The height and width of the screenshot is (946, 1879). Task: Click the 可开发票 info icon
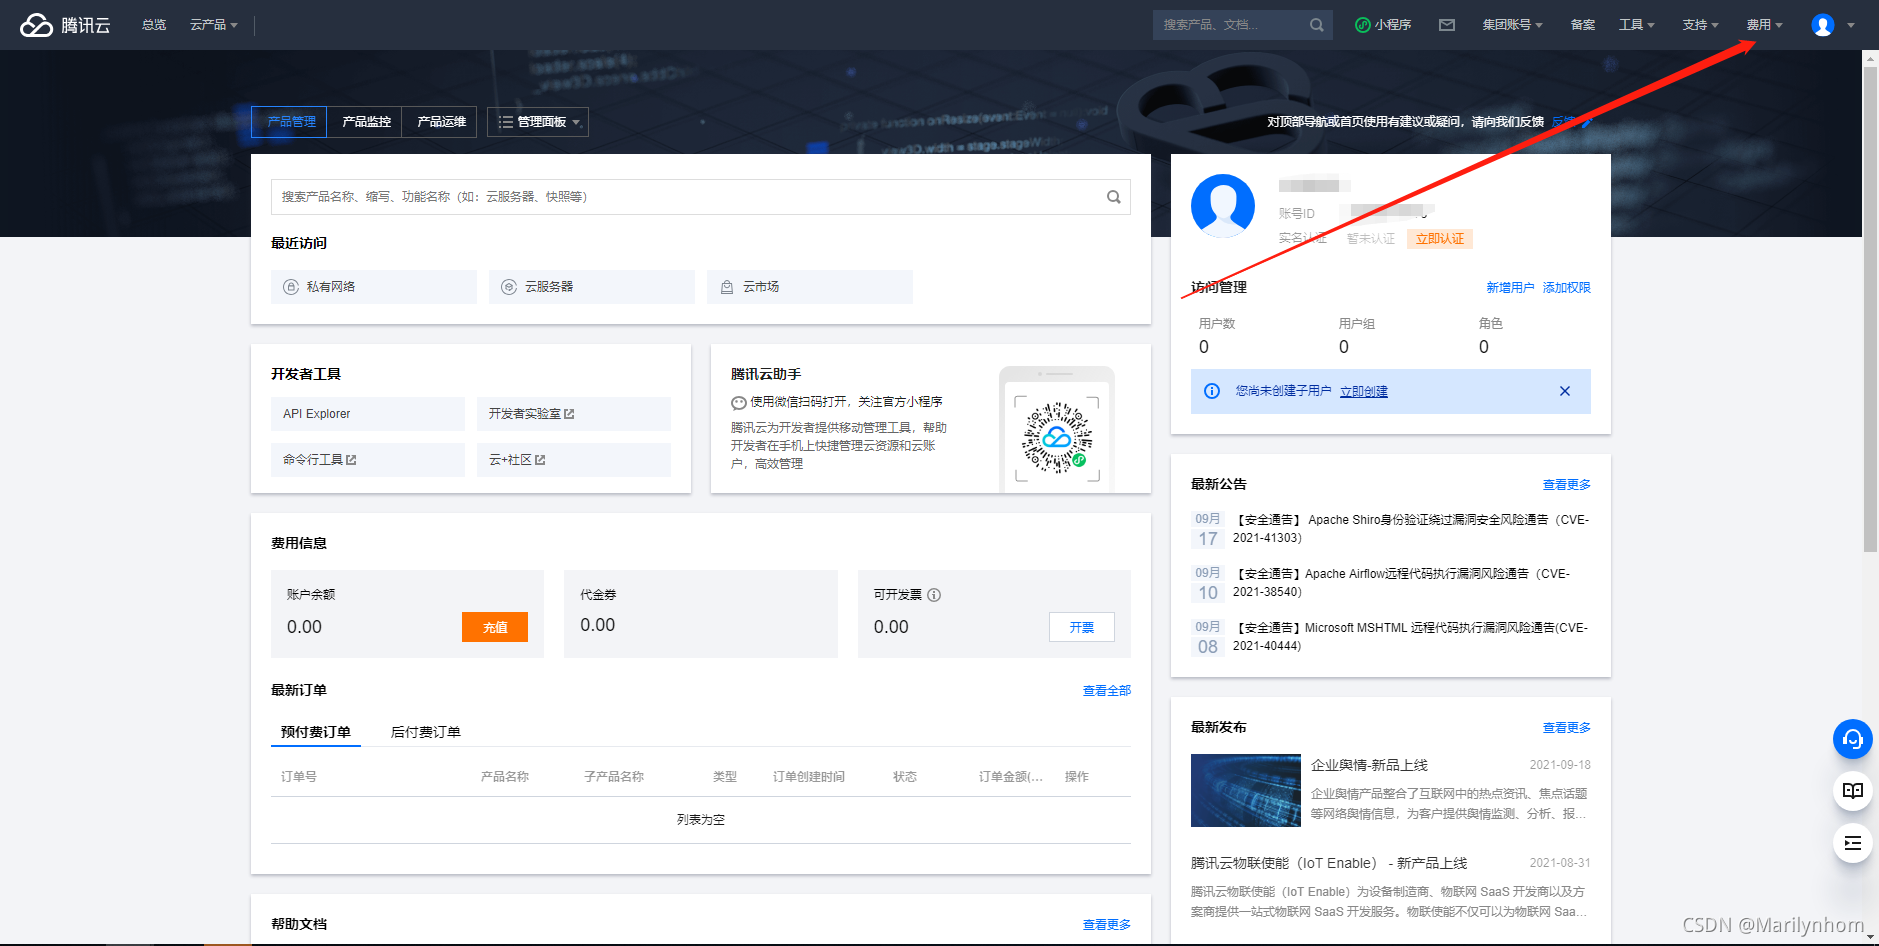pos(934,595)
